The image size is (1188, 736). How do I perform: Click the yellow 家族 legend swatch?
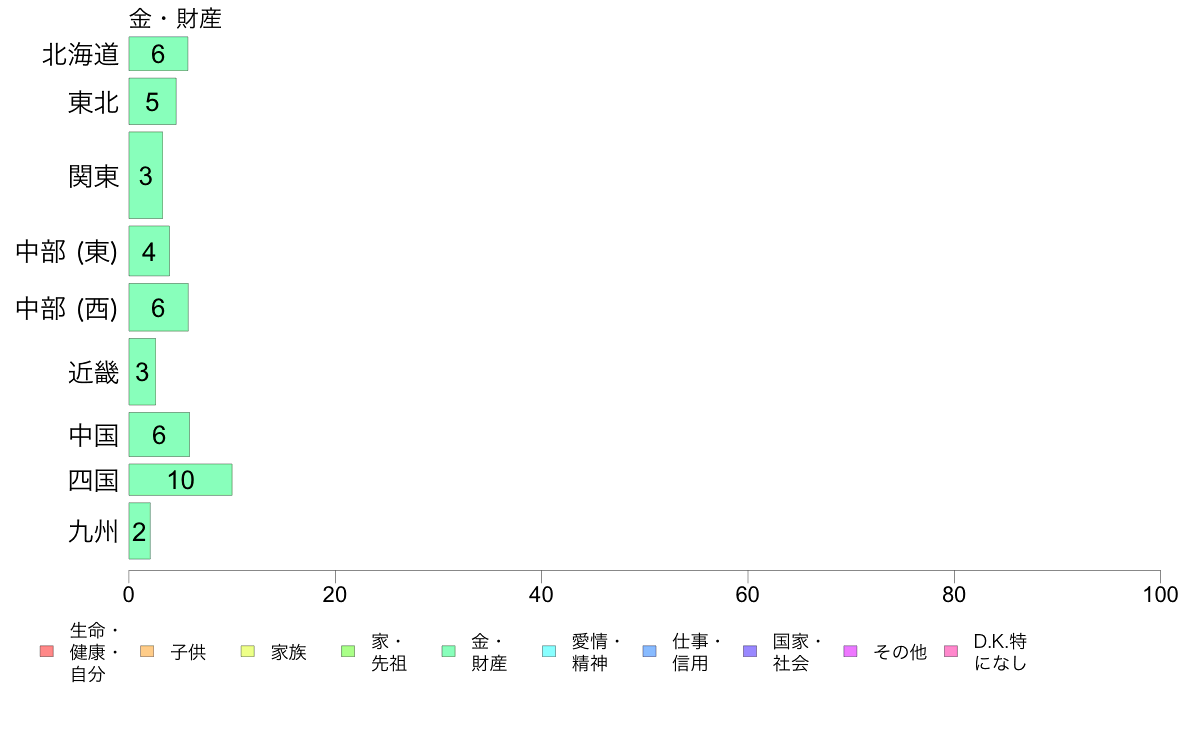(248, 652)
